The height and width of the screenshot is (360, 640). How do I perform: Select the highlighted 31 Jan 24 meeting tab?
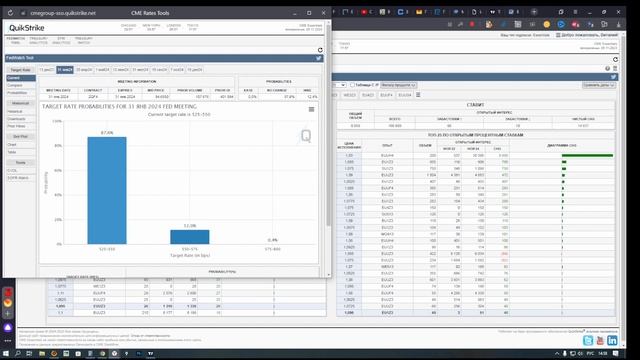pyautogui.click(x=65, y=70)
